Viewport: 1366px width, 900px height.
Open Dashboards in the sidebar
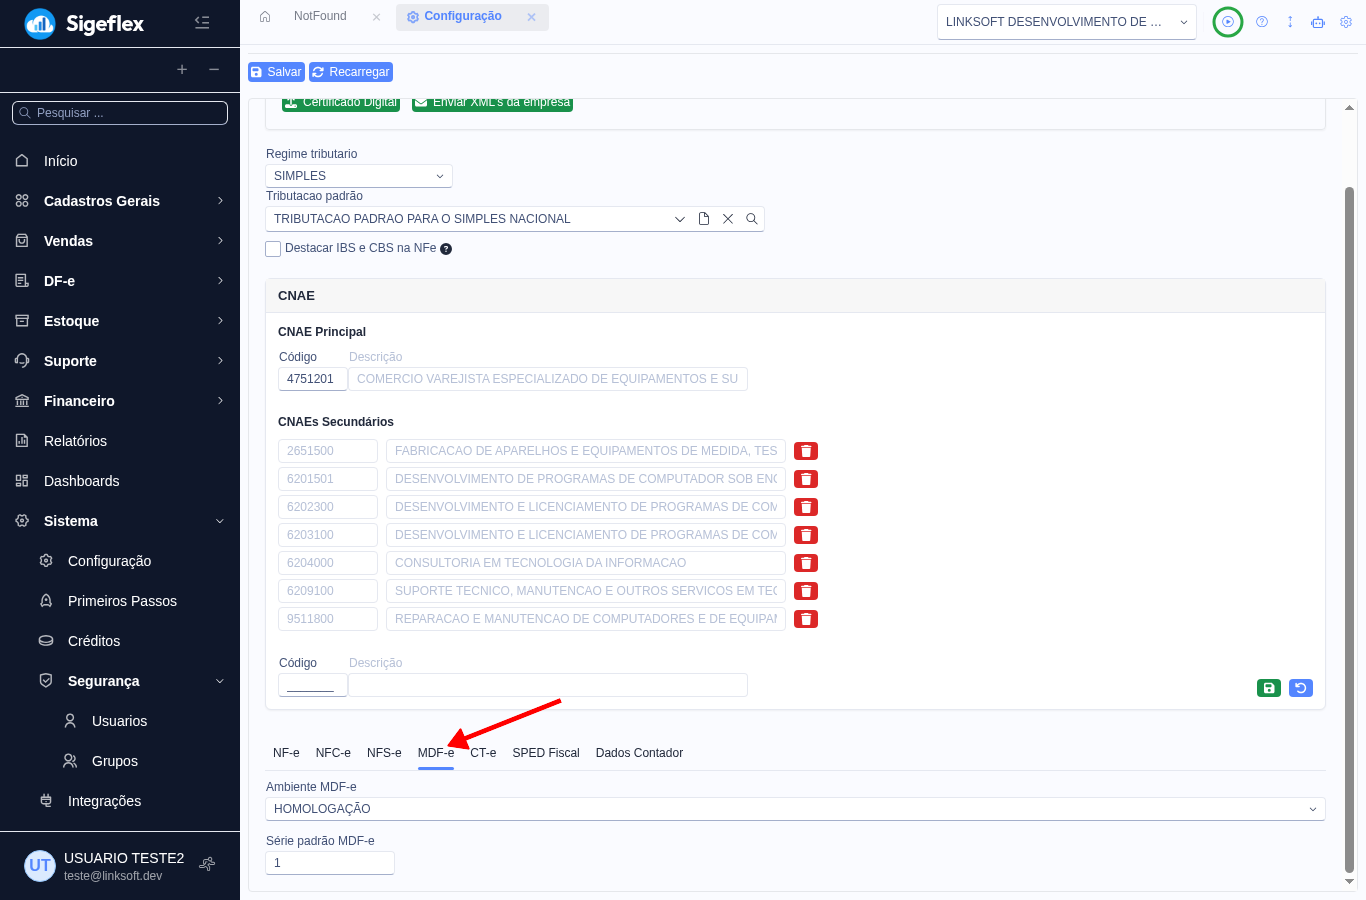[120, 481]
